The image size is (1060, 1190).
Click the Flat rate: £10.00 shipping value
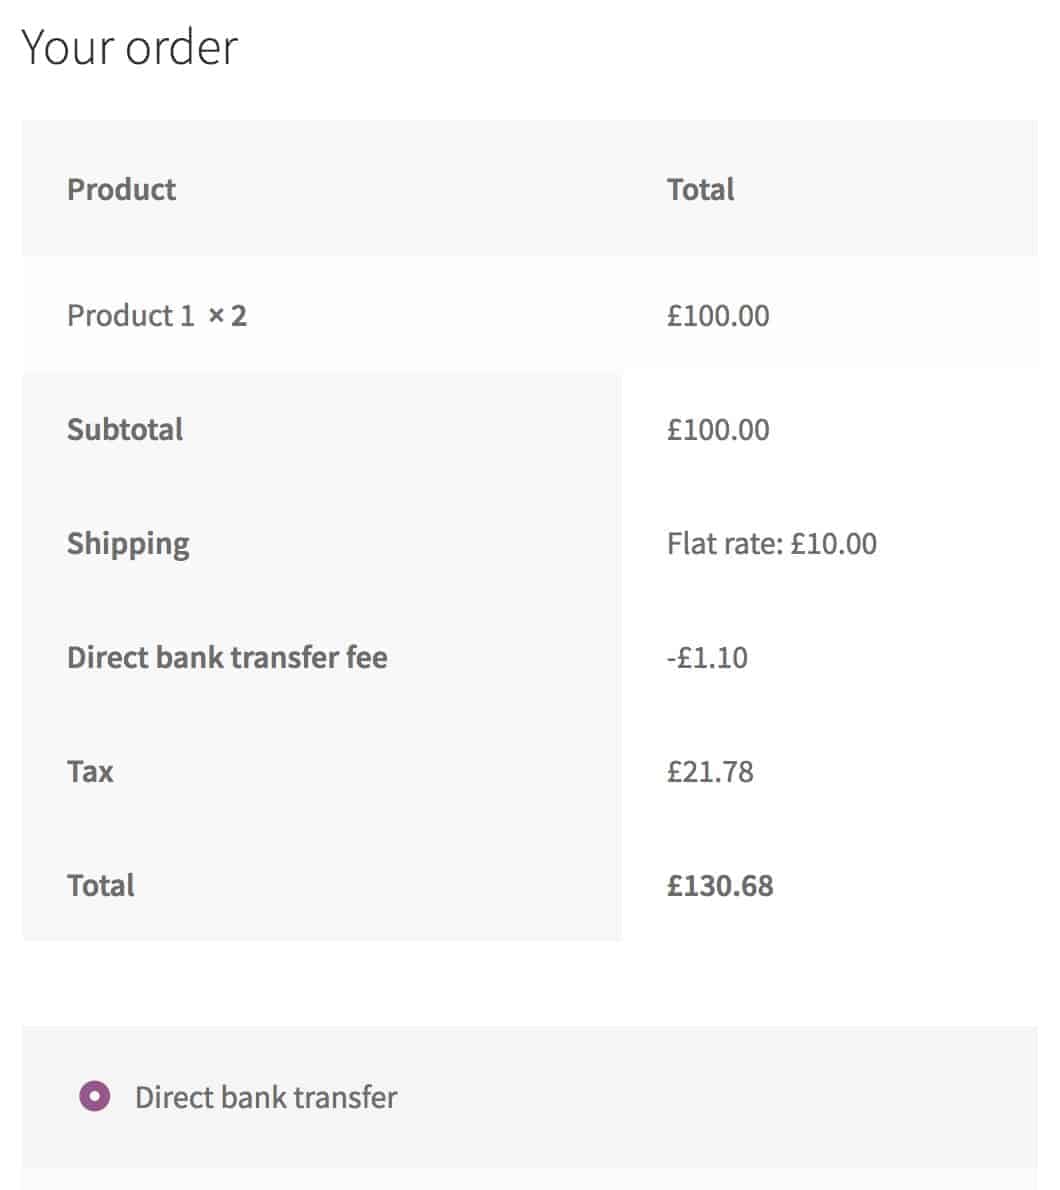pyautogui.click(x=772, y=543)
